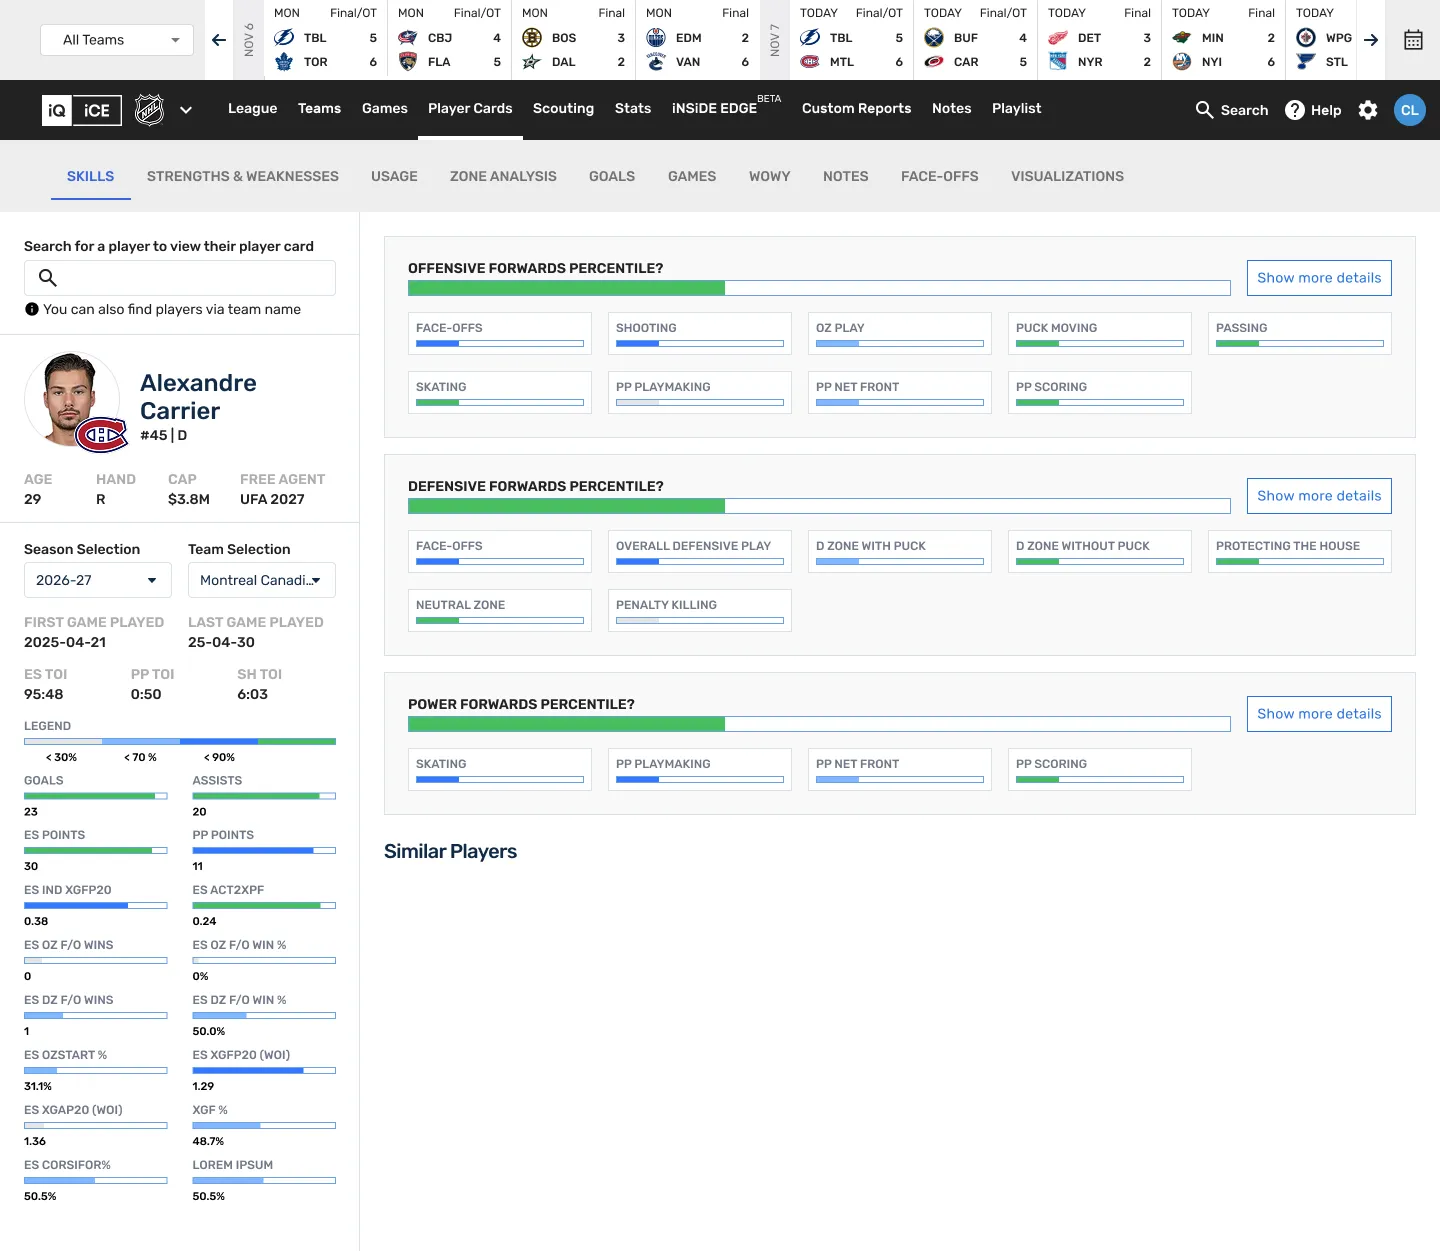Click the Buffalo Sabres logo in the scoreboard

click(934, 38)
